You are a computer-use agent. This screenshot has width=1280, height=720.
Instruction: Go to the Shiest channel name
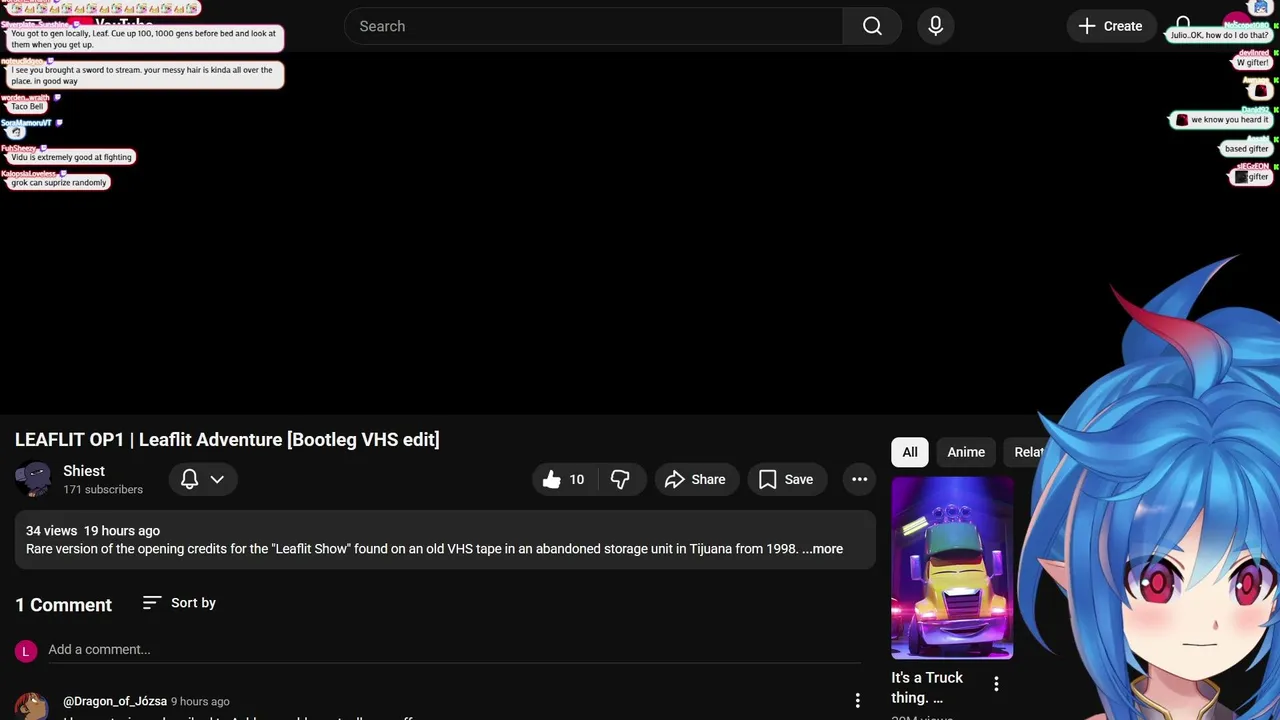(84, 471)
